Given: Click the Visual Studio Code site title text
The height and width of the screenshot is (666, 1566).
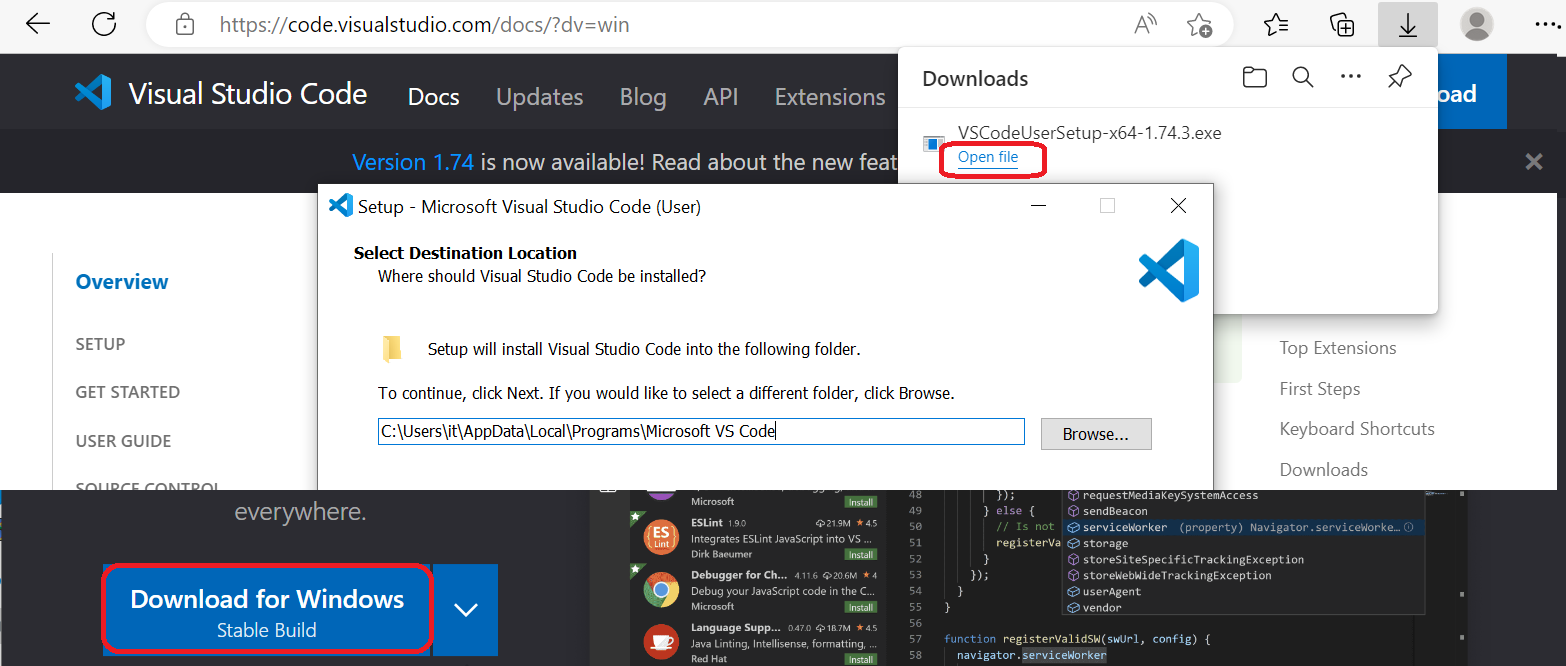Looking at the screenshot, I should click(x=248, y=94).
